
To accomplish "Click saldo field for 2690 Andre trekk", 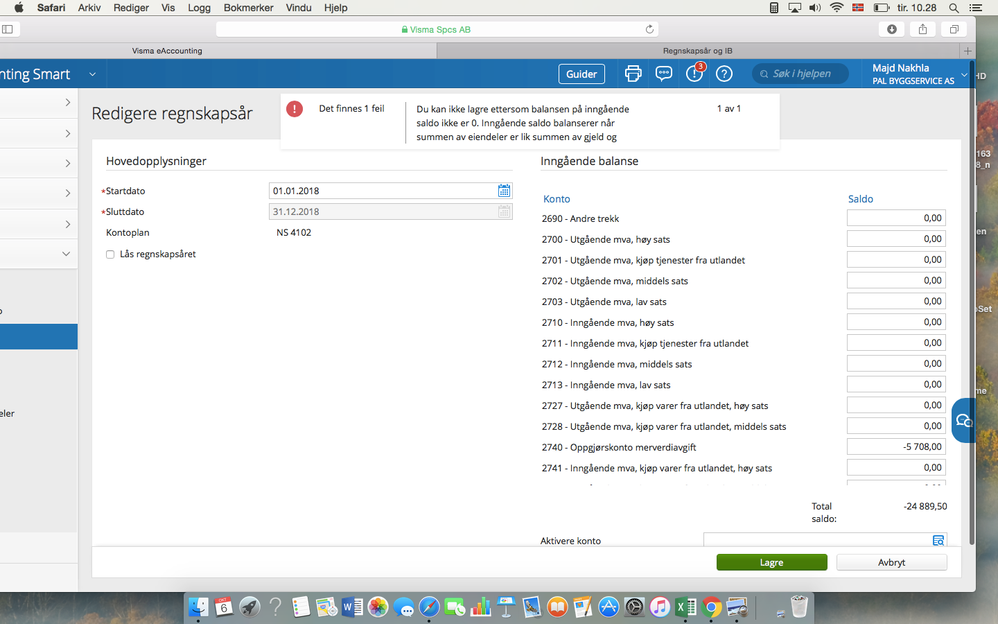I will (896, 218).
